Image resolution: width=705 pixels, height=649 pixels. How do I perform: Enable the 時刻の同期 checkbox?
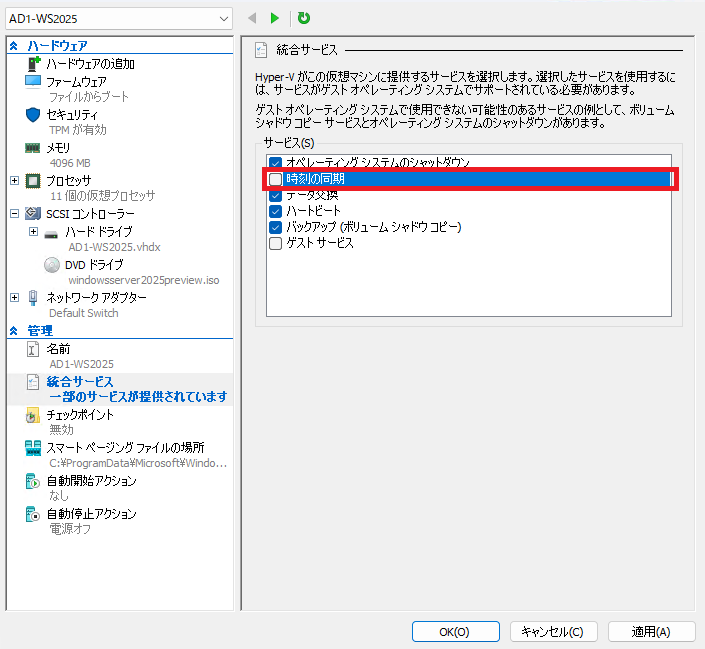point(275,179)
